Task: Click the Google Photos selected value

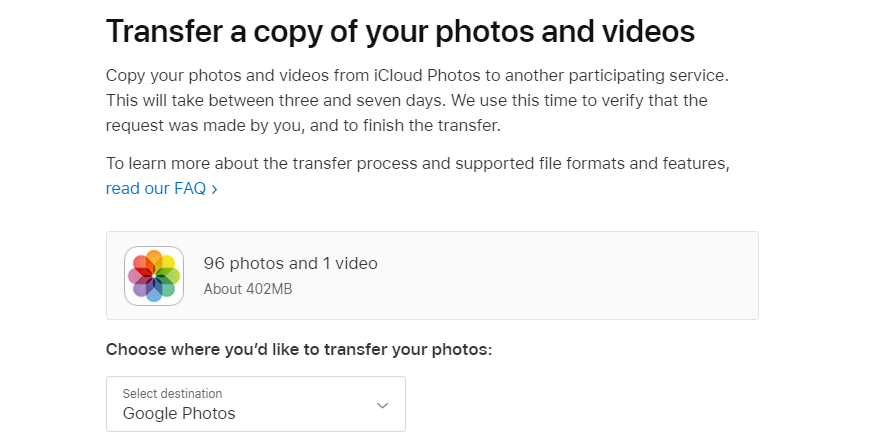Action: pyautogui.click(x=179, y=413)
